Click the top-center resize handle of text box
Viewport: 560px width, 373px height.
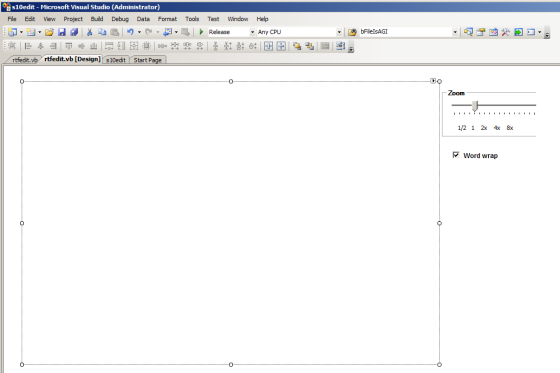[x=231, y=81]
